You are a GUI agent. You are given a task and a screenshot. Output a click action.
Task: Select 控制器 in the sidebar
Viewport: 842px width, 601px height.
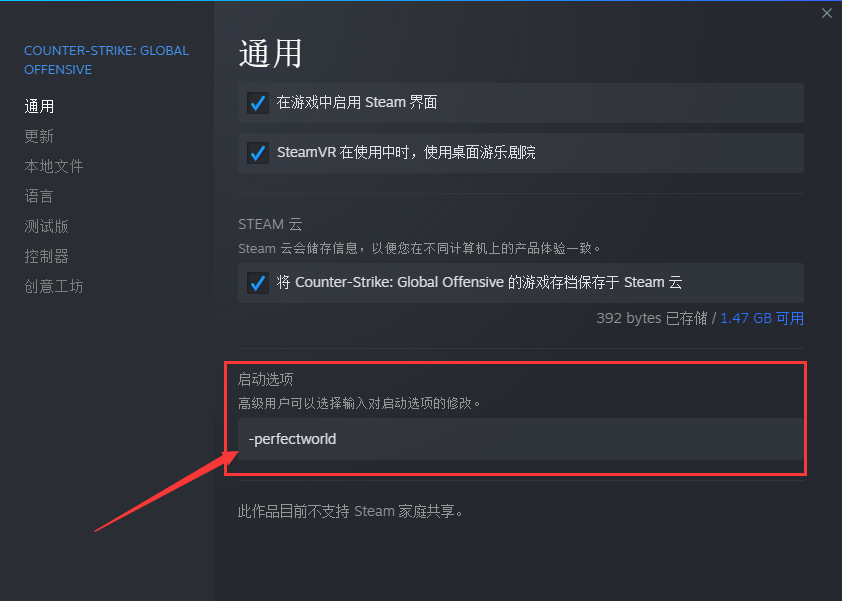(47, 257)
